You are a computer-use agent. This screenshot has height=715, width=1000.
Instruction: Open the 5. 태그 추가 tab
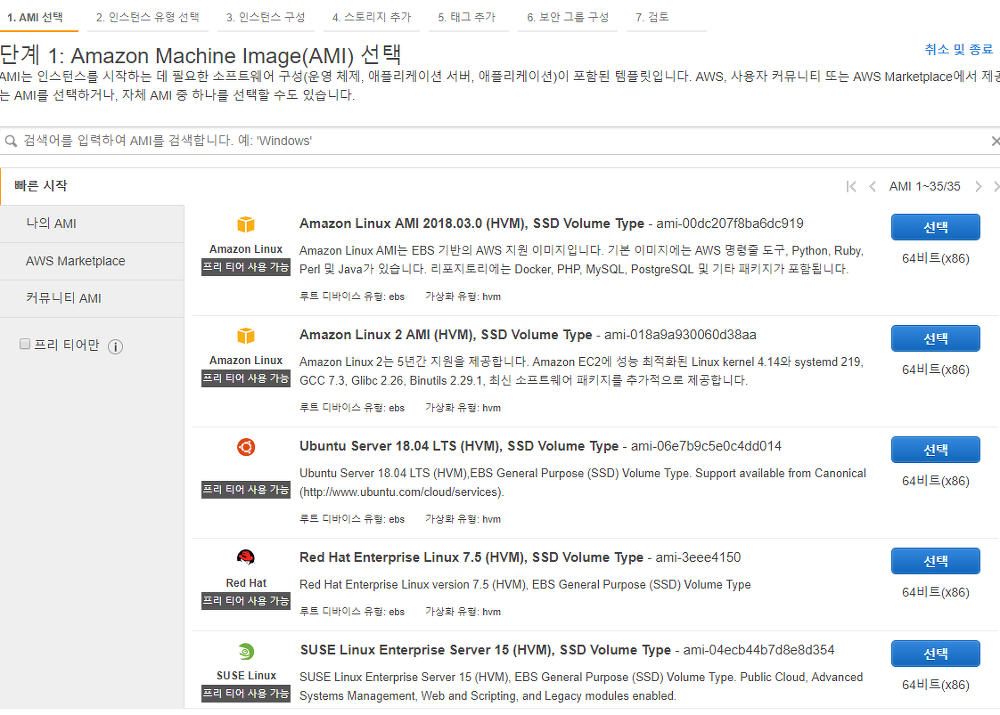click(467, 17)
